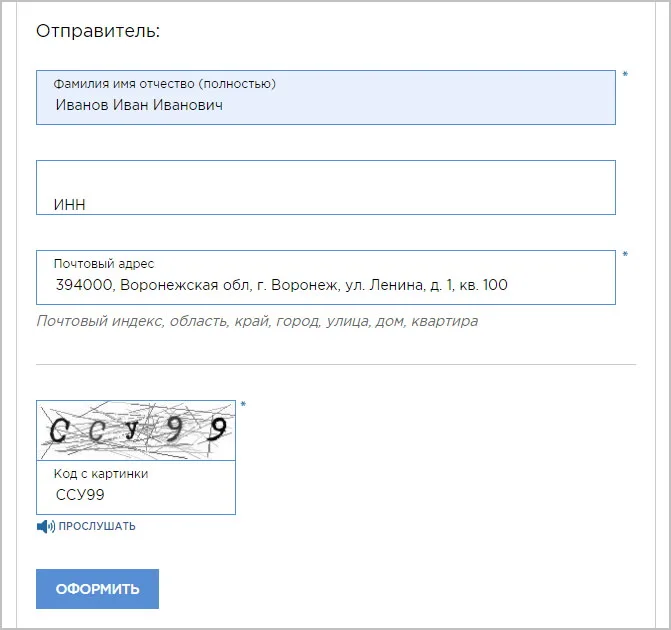
Task: Click the asterisk next to the captcha image
Action: click(243, 404)
